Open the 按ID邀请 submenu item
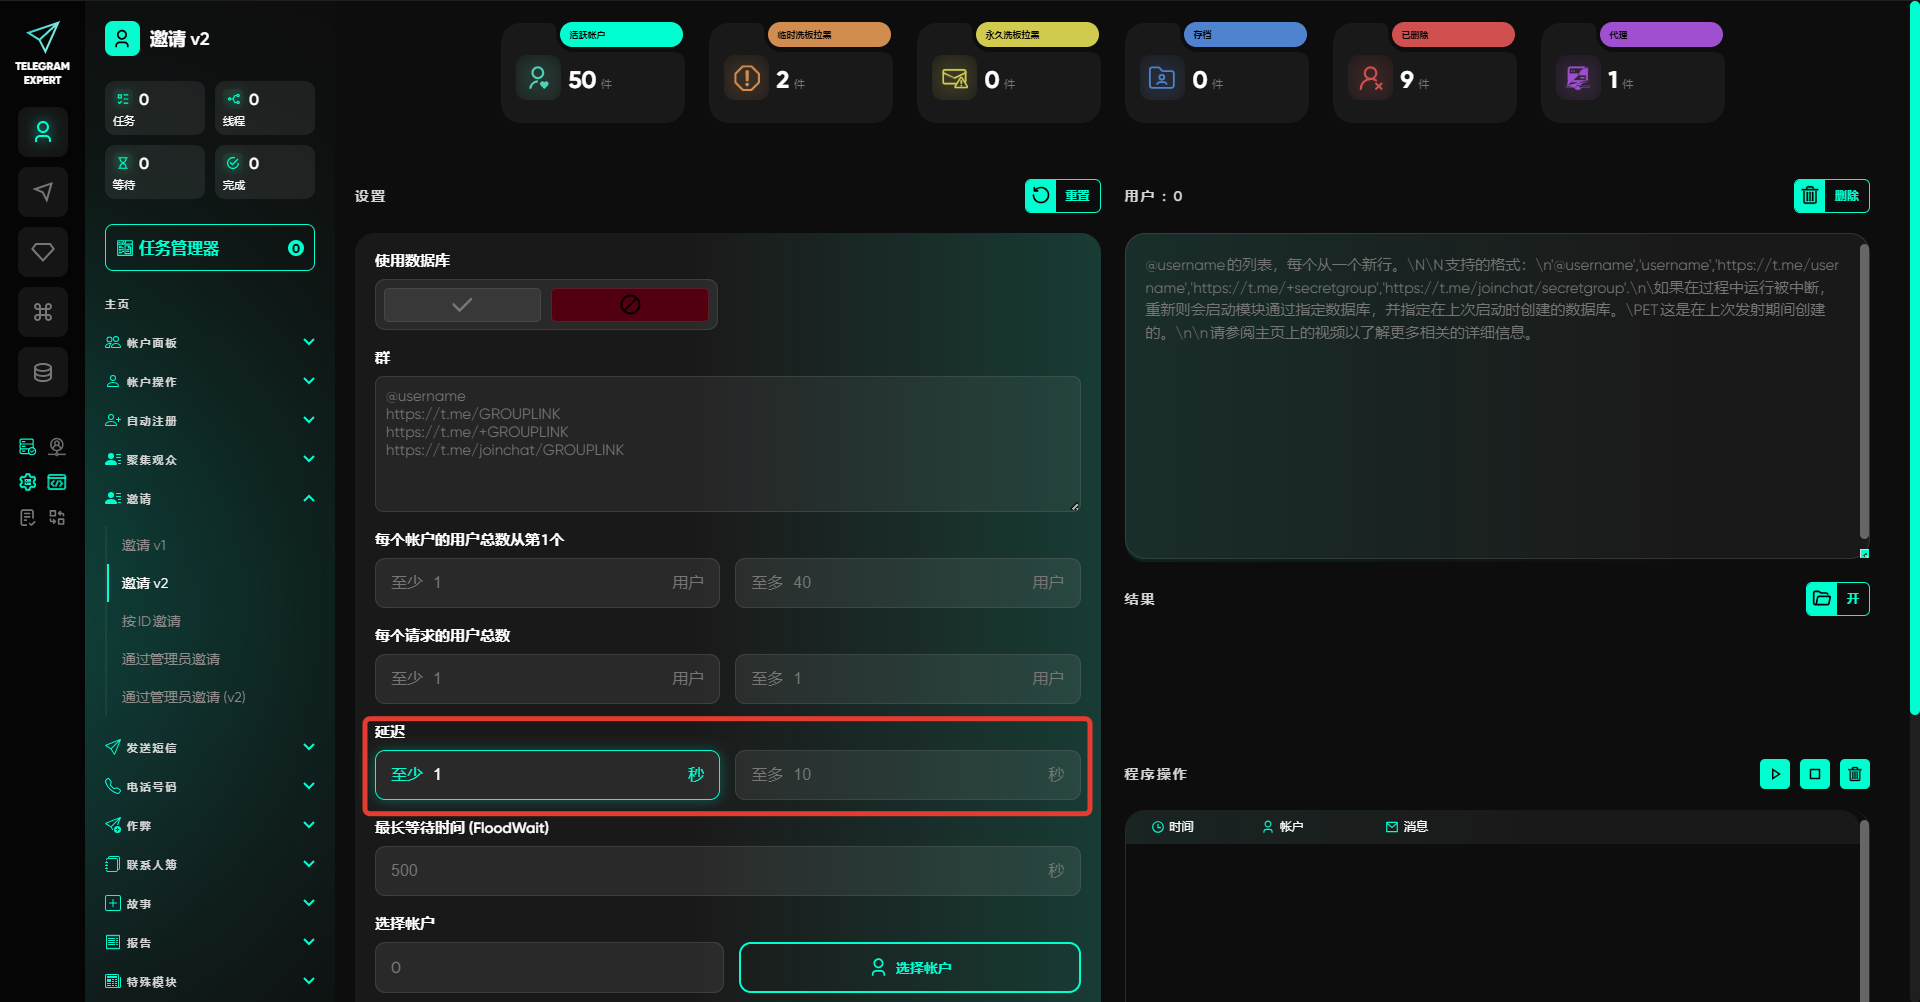This screenshot has width=1920, height=1002. (151, 621)
